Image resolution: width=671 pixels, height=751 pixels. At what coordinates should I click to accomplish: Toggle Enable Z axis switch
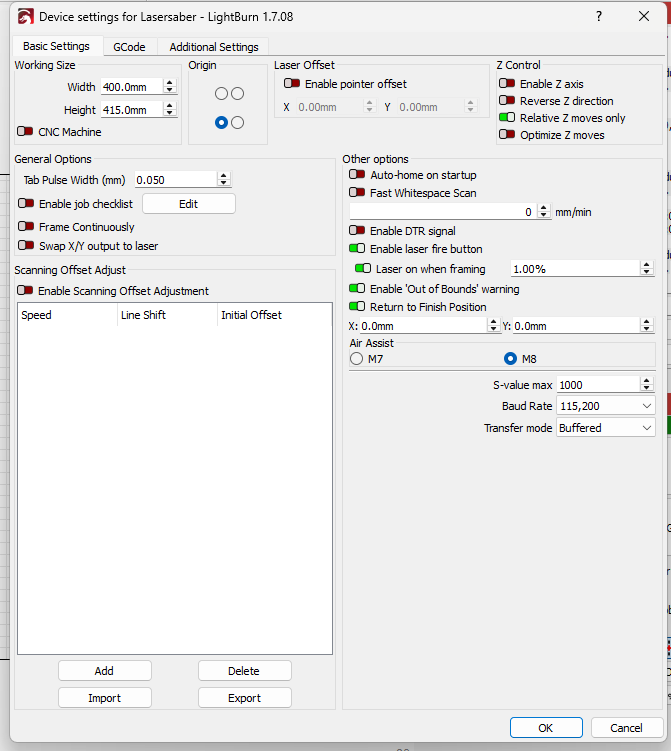(507, 84)
